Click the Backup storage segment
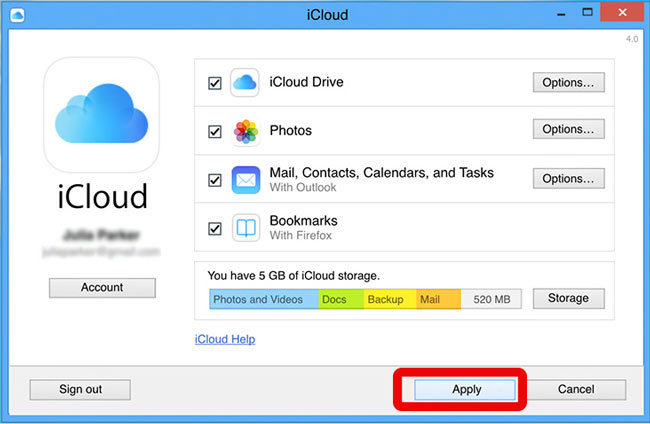The height and width of the screenshot is (424, 650). (390, 299)
